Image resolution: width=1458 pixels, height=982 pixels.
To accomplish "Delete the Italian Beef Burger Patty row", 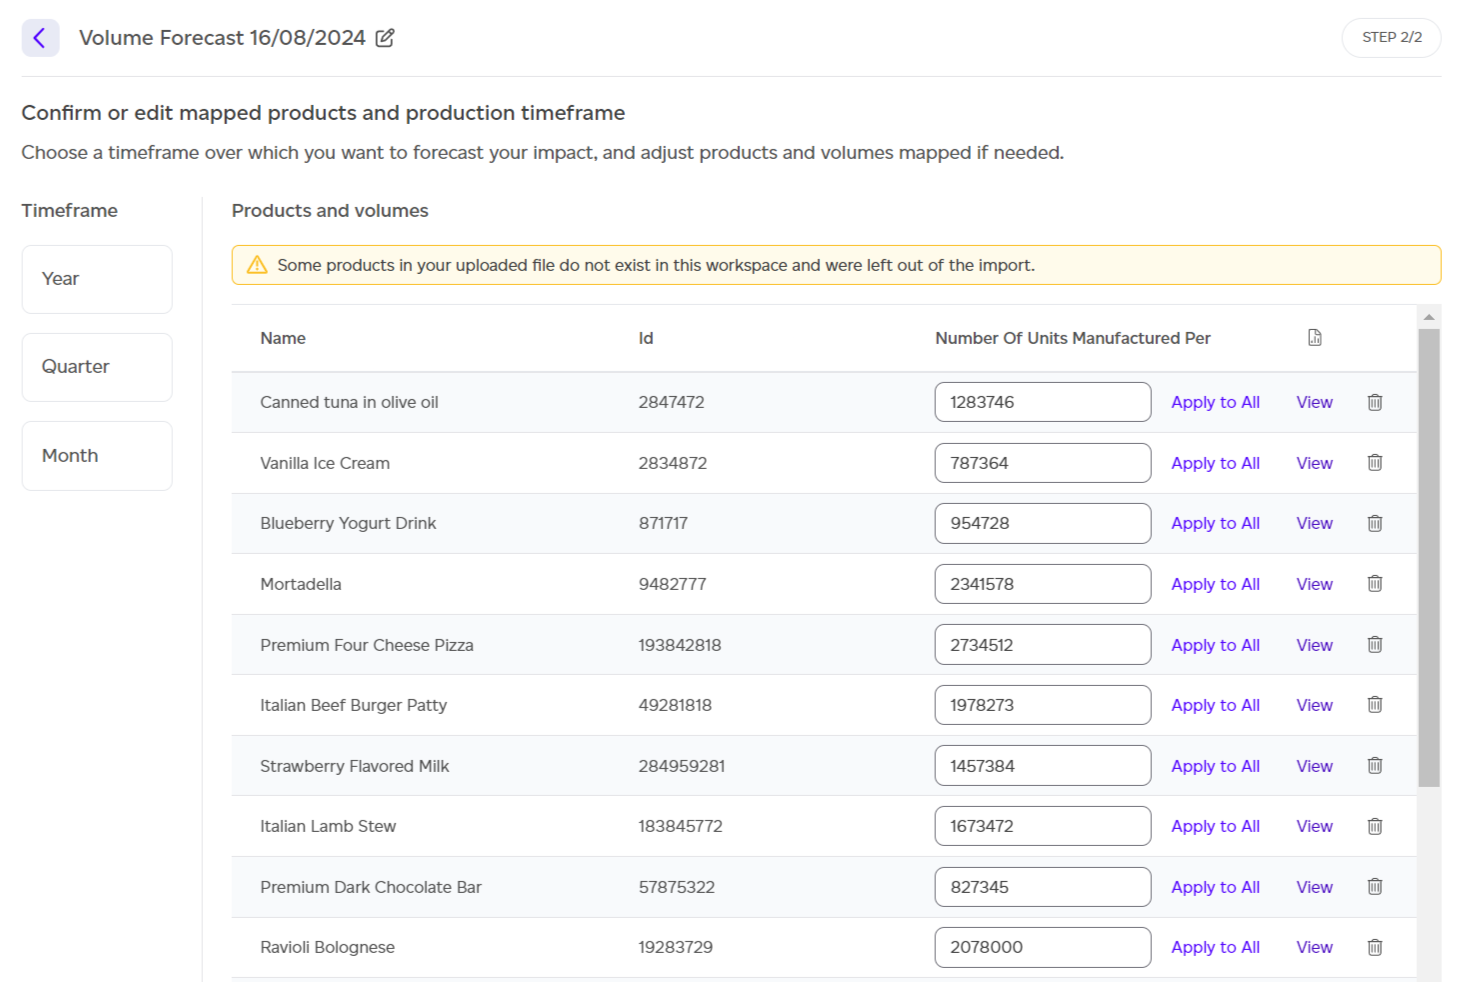I will coord(1375,705).
